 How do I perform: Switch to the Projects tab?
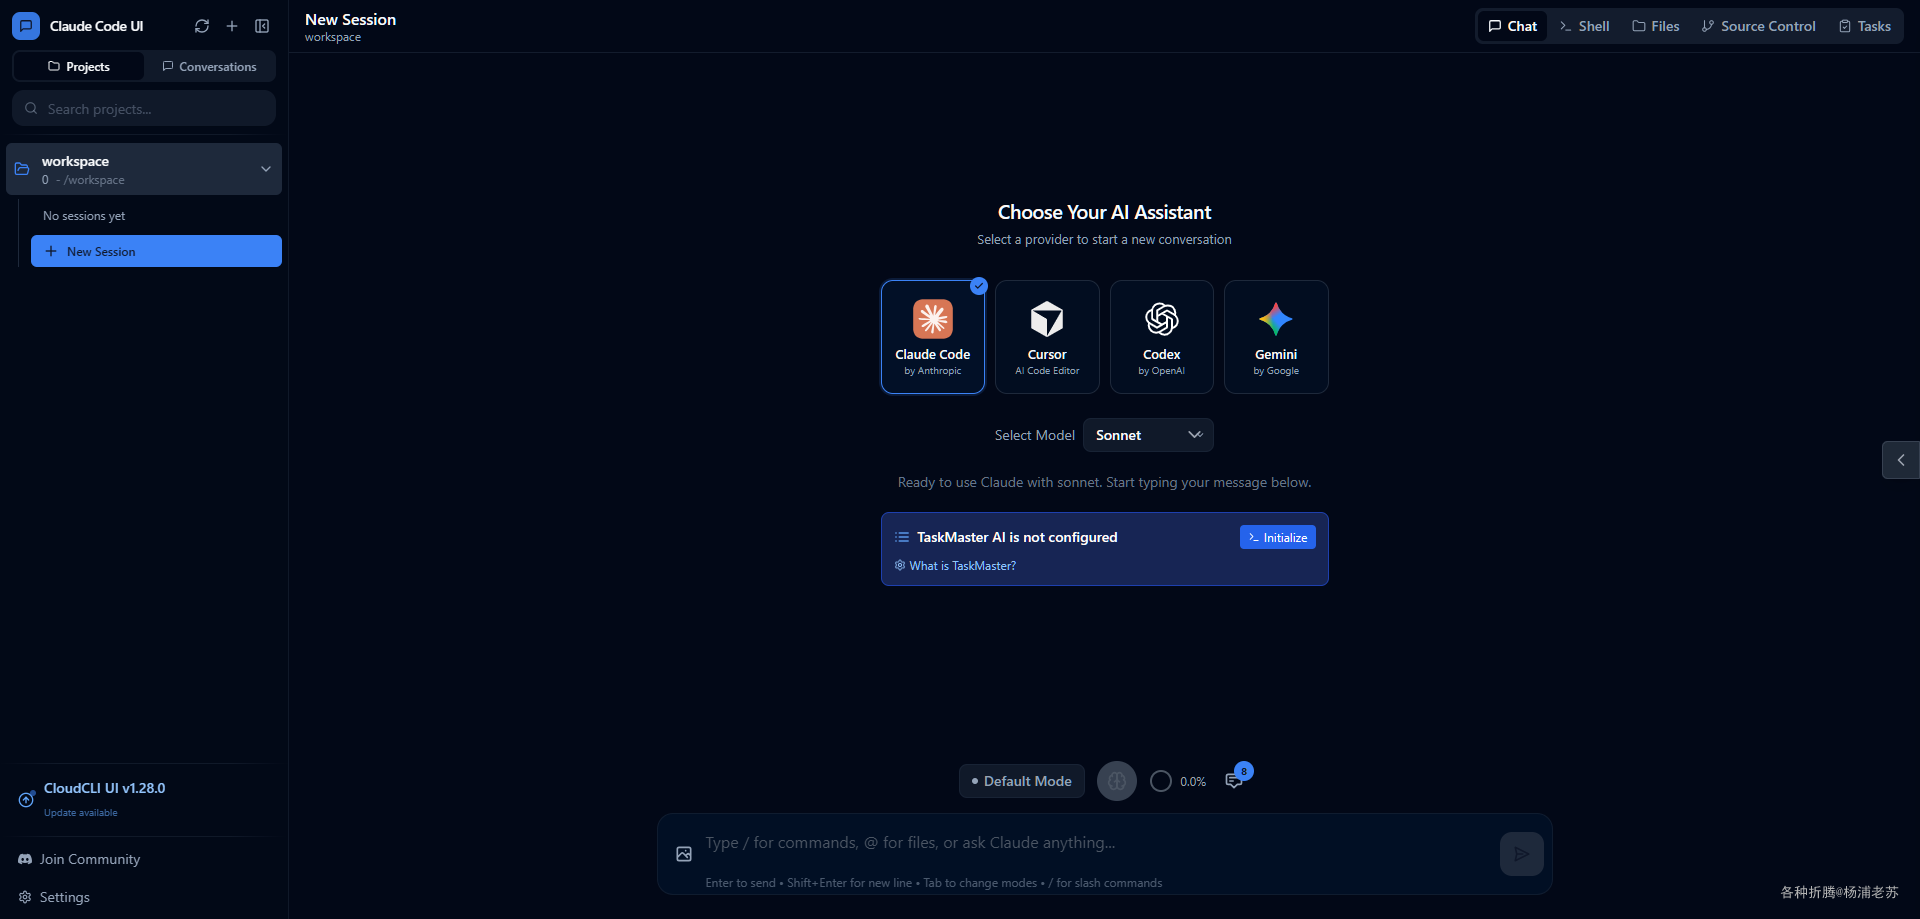tap(79, 67)
